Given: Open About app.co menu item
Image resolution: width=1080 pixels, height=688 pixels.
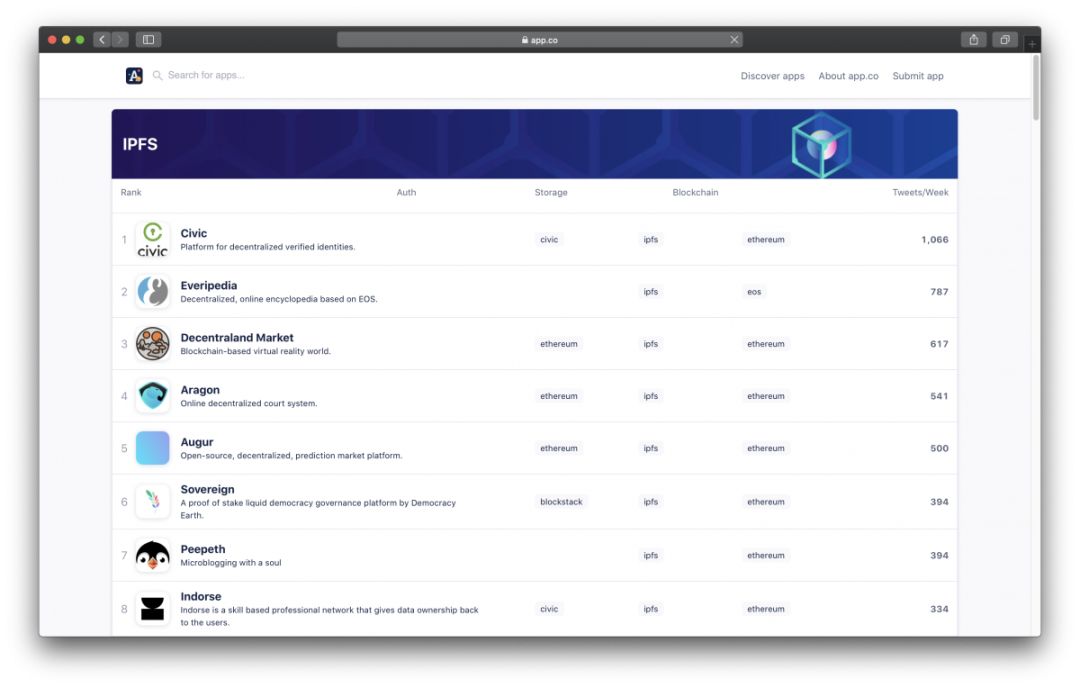Looking at the screenshot, I should pos(848,76).
